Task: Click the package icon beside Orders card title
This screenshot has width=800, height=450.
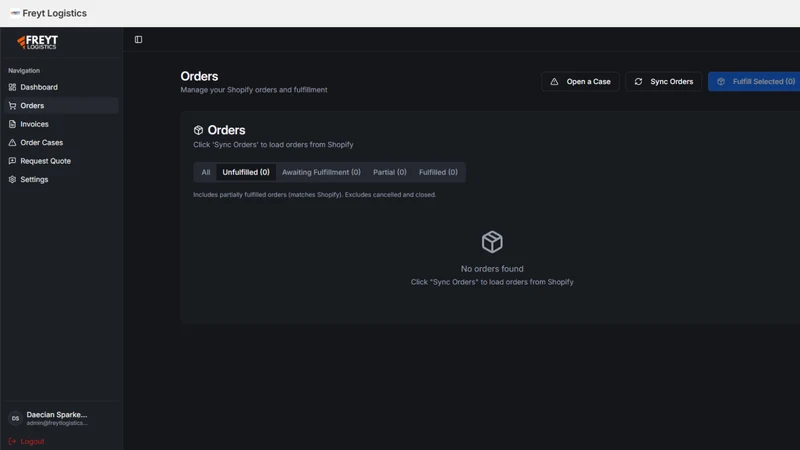Action: pyautogui.click(x=198, y=130)
